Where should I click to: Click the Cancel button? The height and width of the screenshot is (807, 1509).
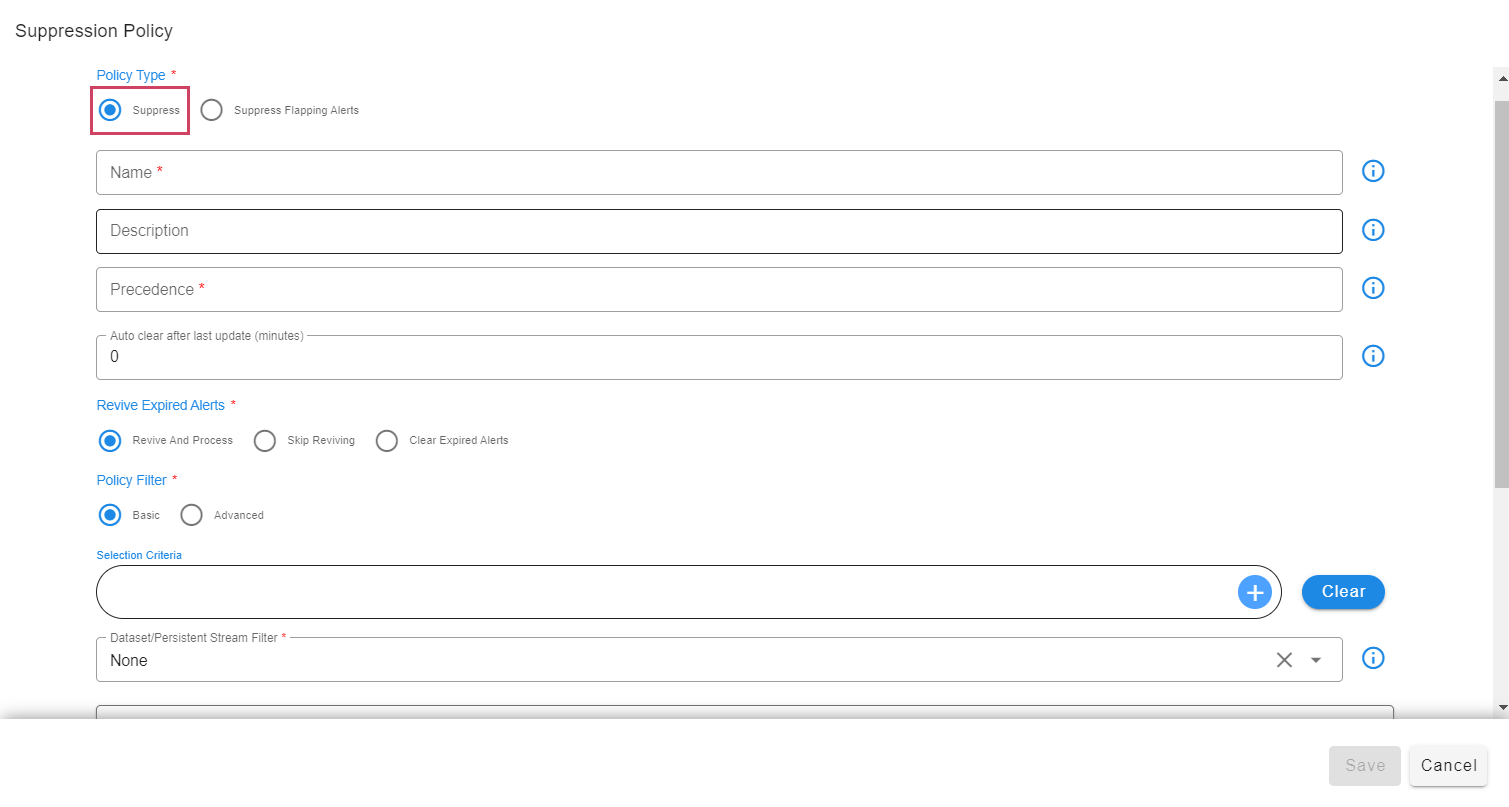[1448, 765]
